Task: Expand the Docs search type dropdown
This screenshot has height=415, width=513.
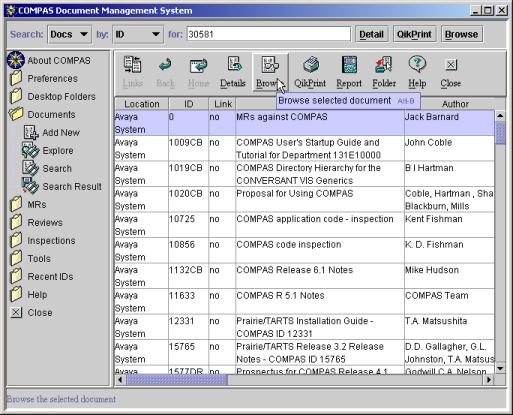Action: (x=69, y=34)
